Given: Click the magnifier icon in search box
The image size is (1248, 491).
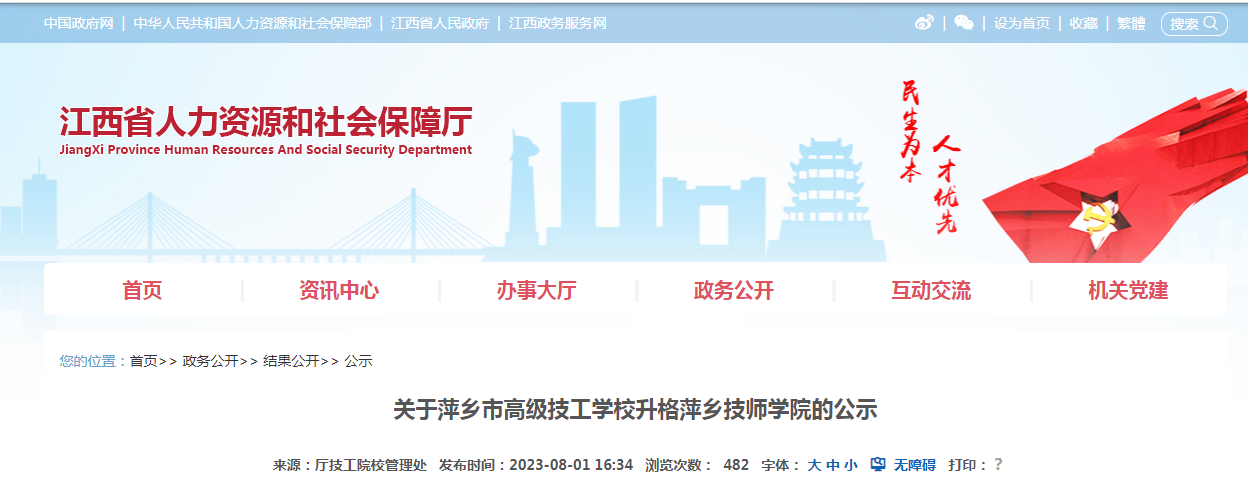Looking at the screenshot, I should [1210, 23].
